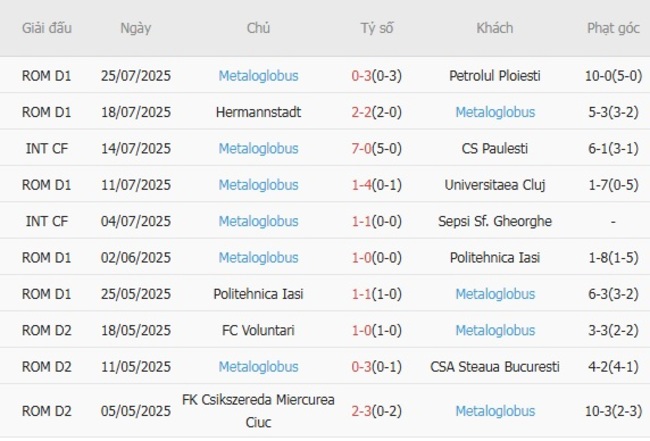650x441 pixels.
Task: Click the "Ngày" column header
Action: 136,28
